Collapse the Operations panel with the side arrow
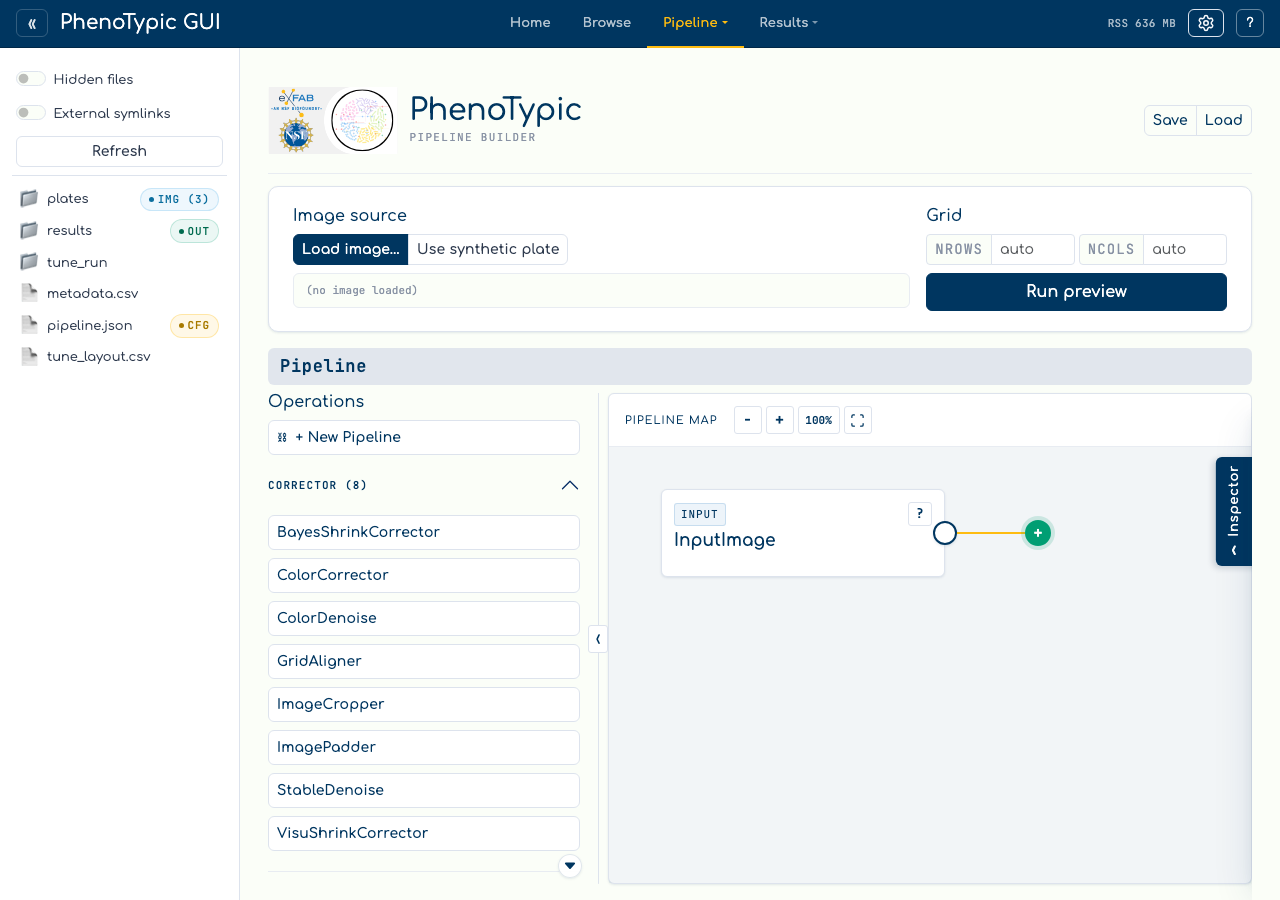This screenshot has width=1280, height=900. pyautogui.click(x=598, y=639)
